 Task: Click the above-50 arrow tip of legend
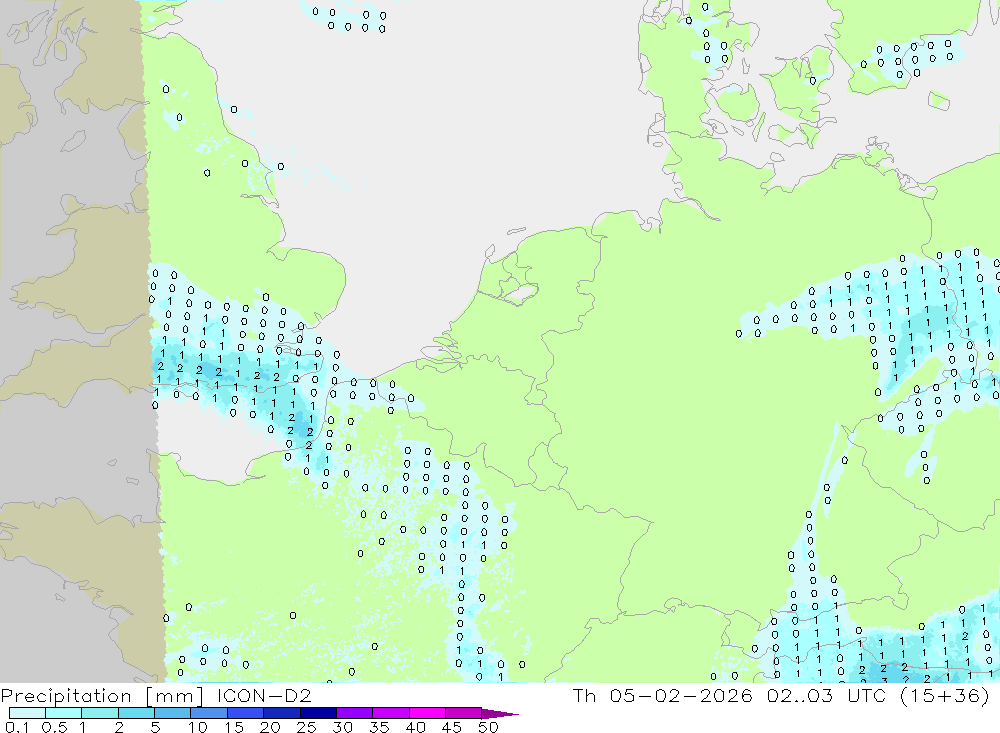click(x=500, y=714)
